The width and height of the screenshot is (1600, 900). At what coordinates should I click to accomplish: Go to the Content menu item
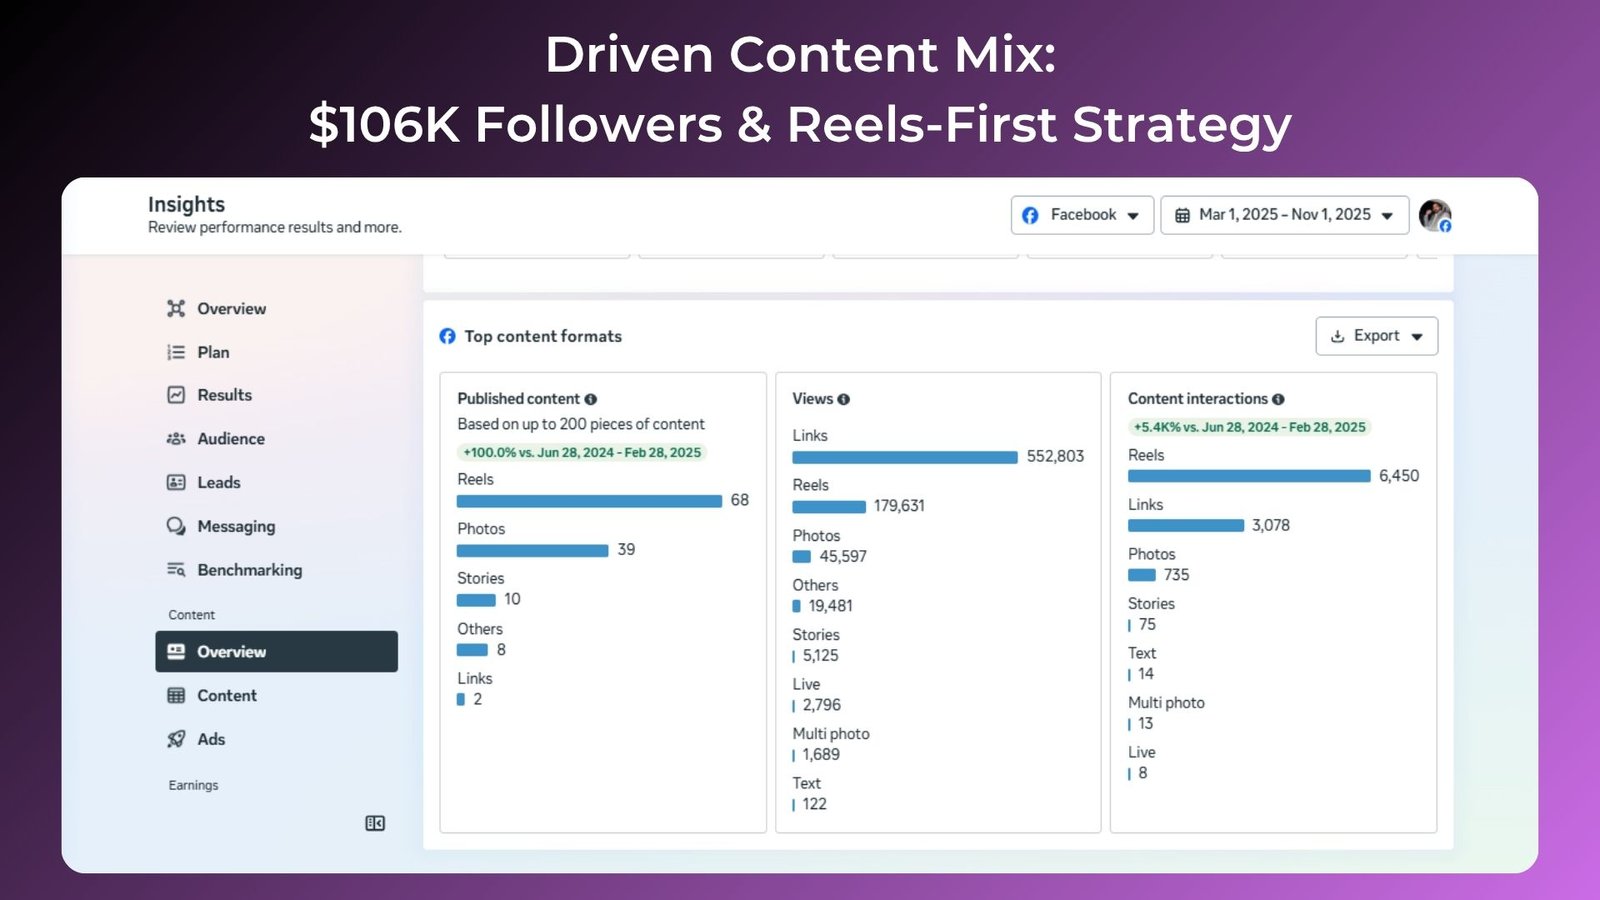227,696
